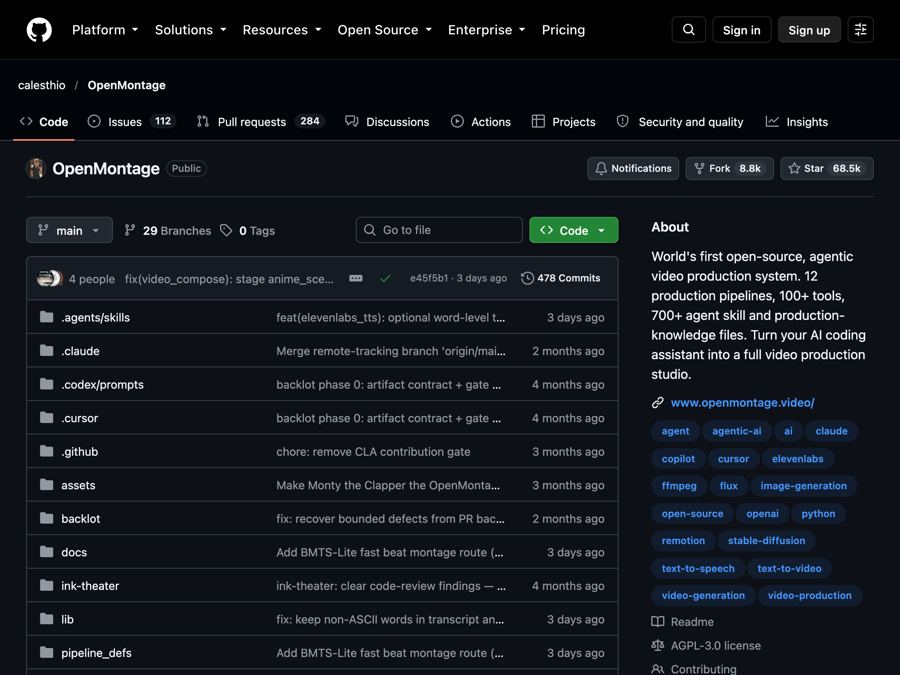Open the appearance settings sliders icon
This screenshot has height=675, width=900.
tap(860, 30)
